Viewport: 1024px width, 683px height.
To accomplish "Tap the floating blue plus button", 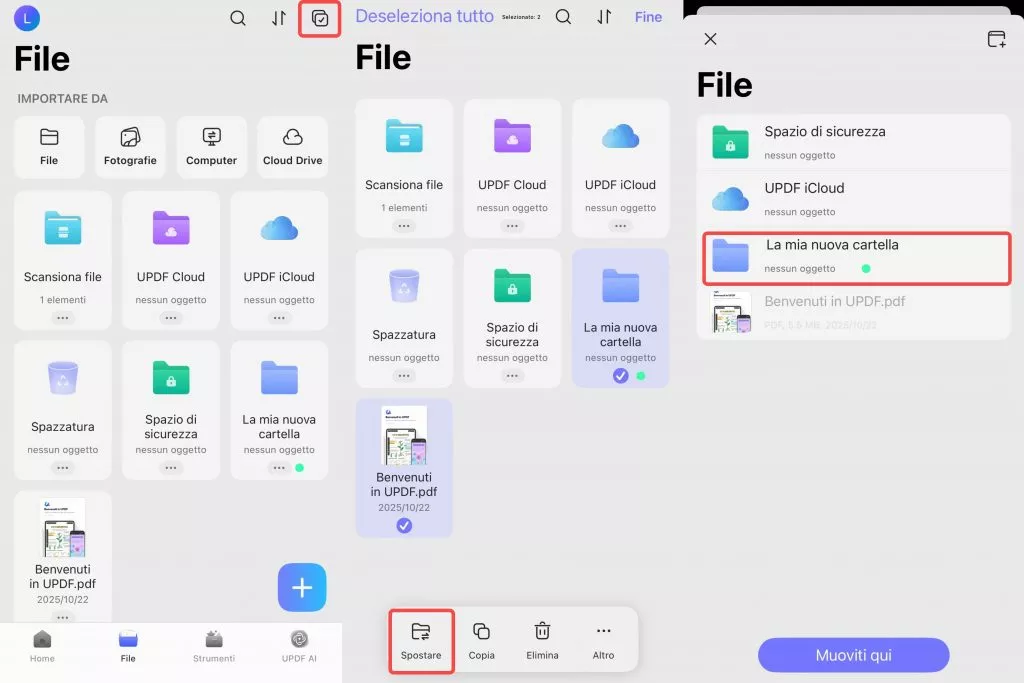I will [x=301, y=587].
